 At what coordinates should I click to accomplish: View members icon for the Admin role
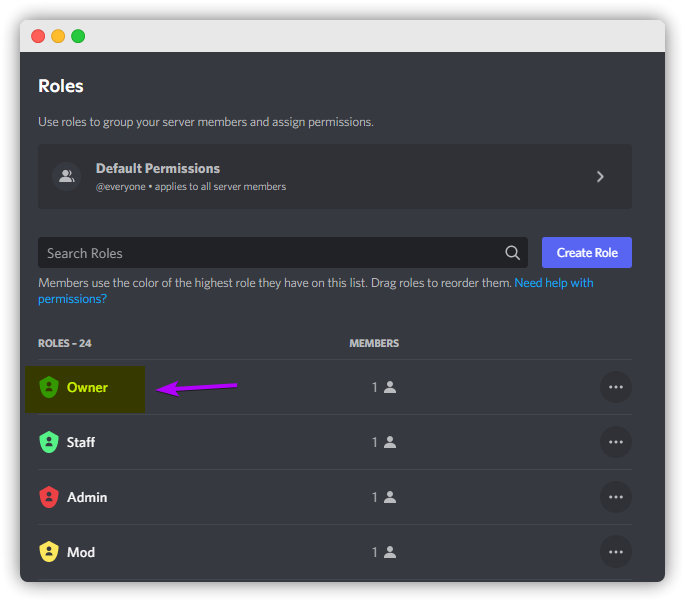click(390, 497)
